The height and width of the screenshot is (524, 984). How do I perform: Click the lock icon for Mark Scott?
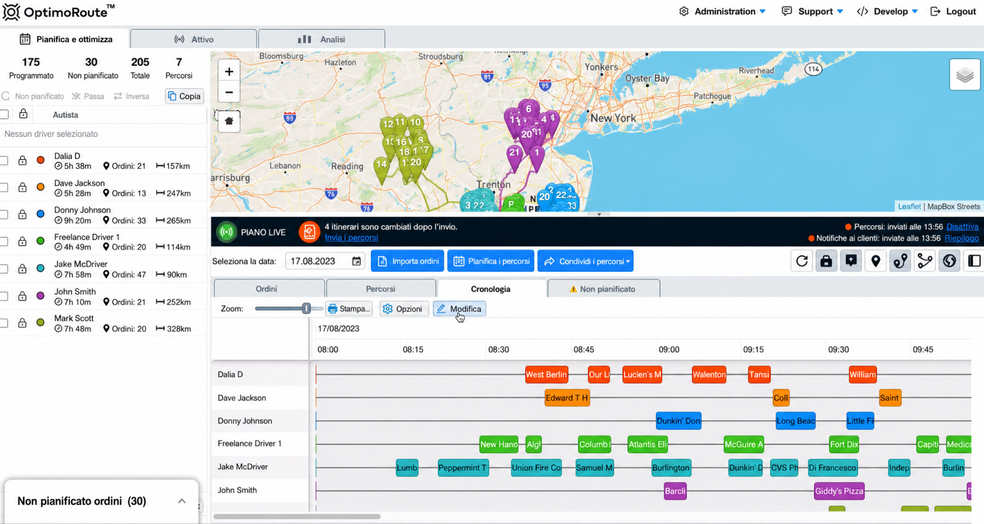[x=22, y=323]
